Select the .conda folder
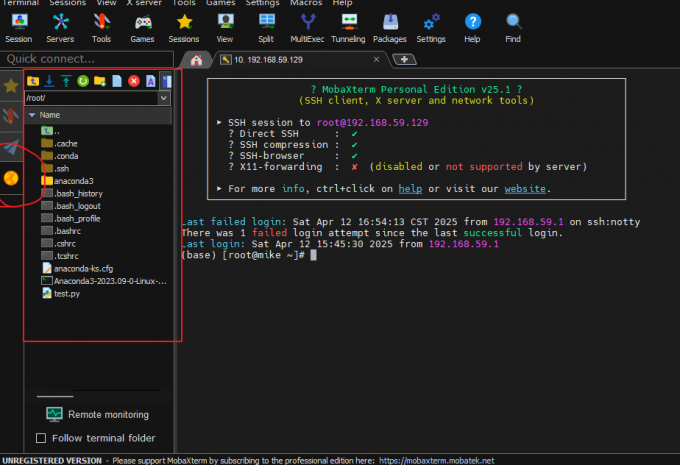680x465 pixels. (x=60, y=156)
